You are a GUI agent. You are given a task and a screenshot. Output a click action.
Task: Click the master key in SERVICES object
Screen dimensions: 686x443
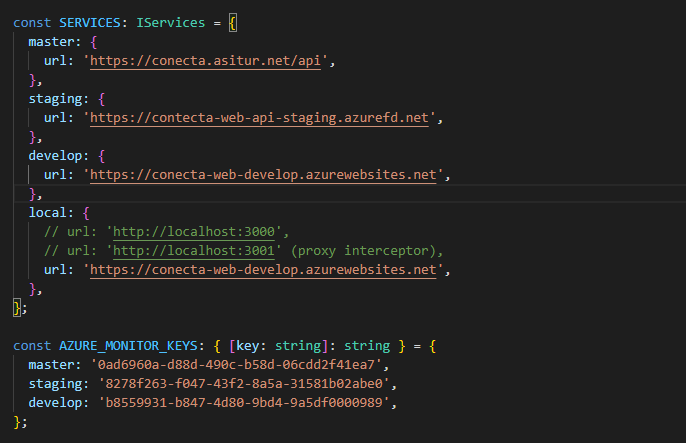51,42
